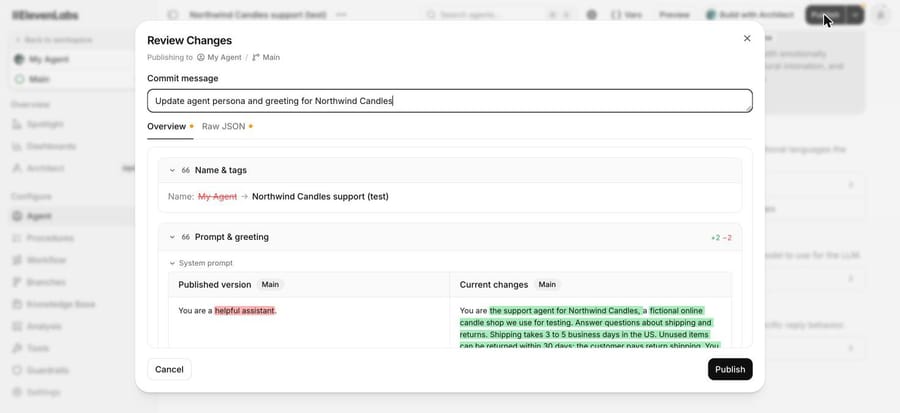900x413 pixels.
Task: Click the Dashboards icon in the sidebar
Action: (17, 146)
